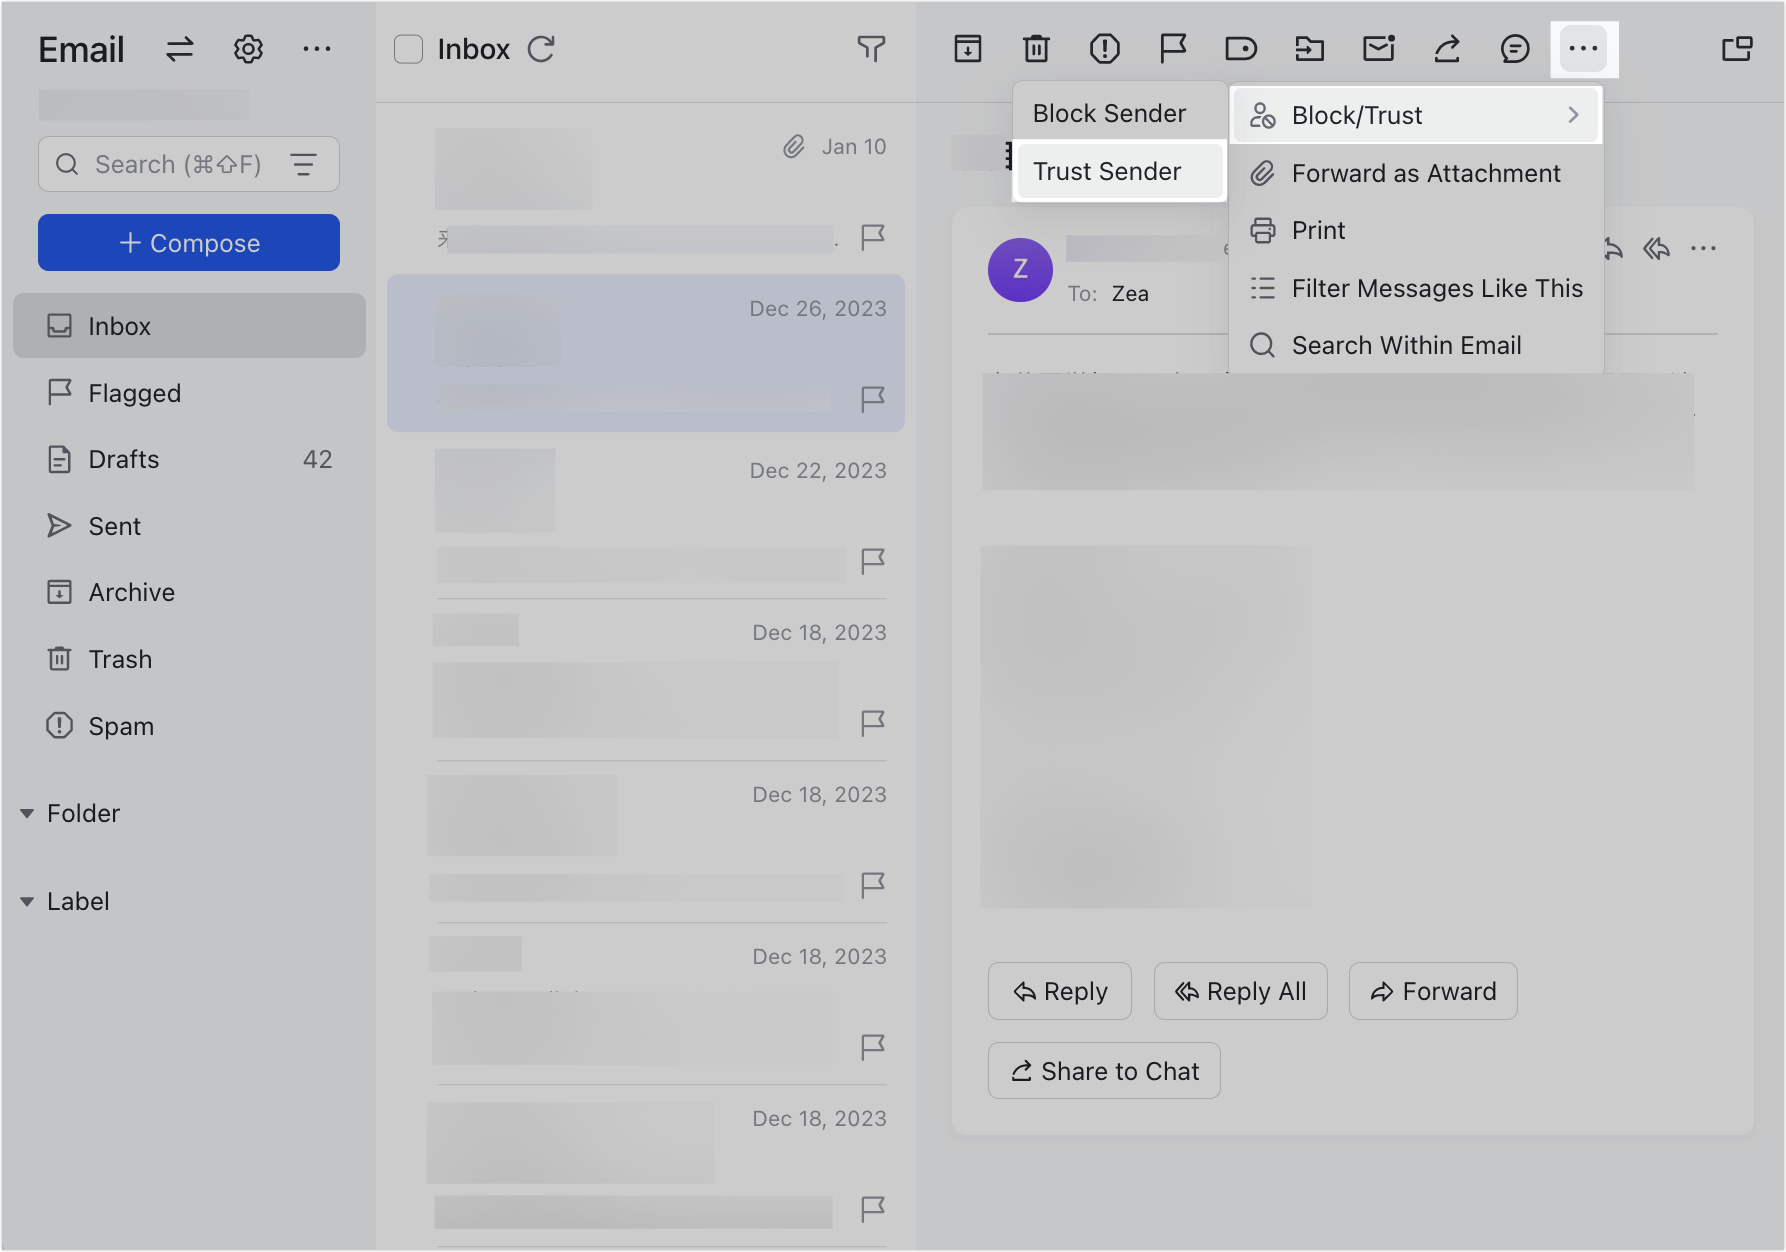The image size is (1786, 1252).
Task: Open email in separate window icon
Action: (1737, 49)
